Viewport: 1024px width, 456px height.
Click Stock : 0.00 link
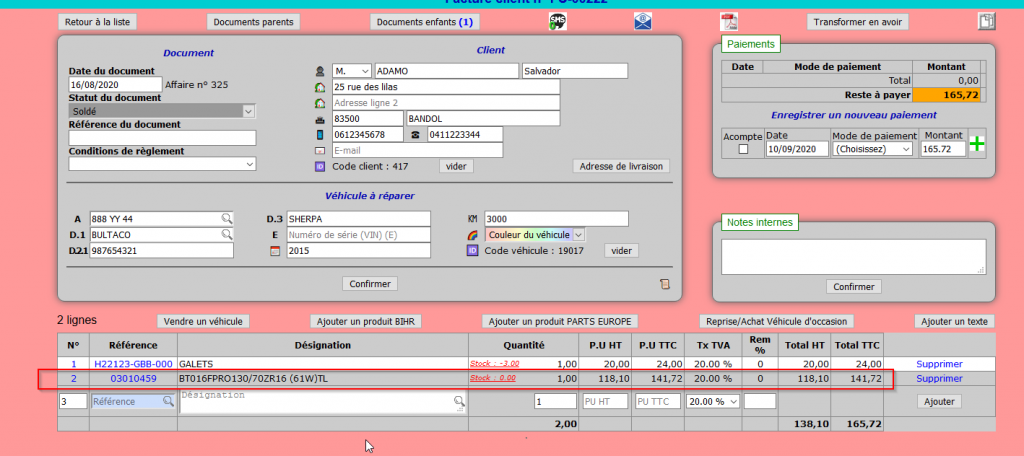click(x=493, y=378)
